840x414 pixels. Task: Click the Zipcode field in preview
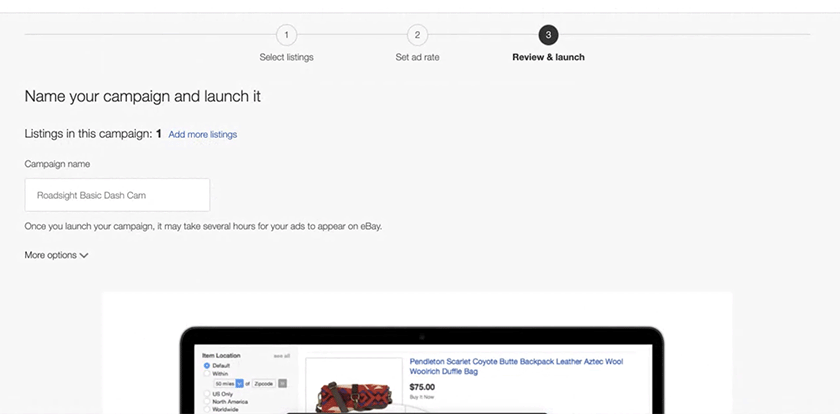[x=264, y=383]
